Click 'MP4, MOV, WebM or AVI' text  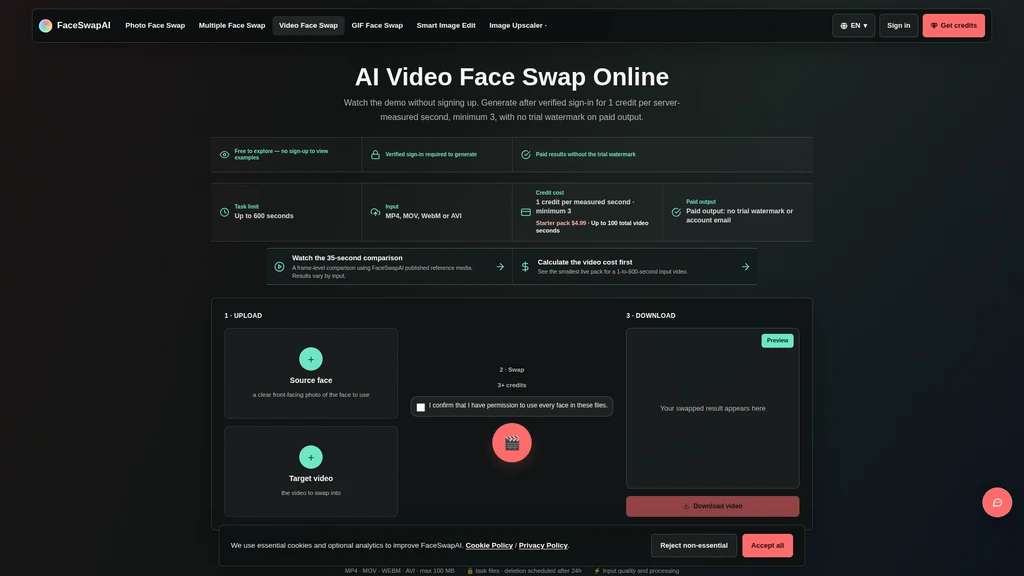423,216
